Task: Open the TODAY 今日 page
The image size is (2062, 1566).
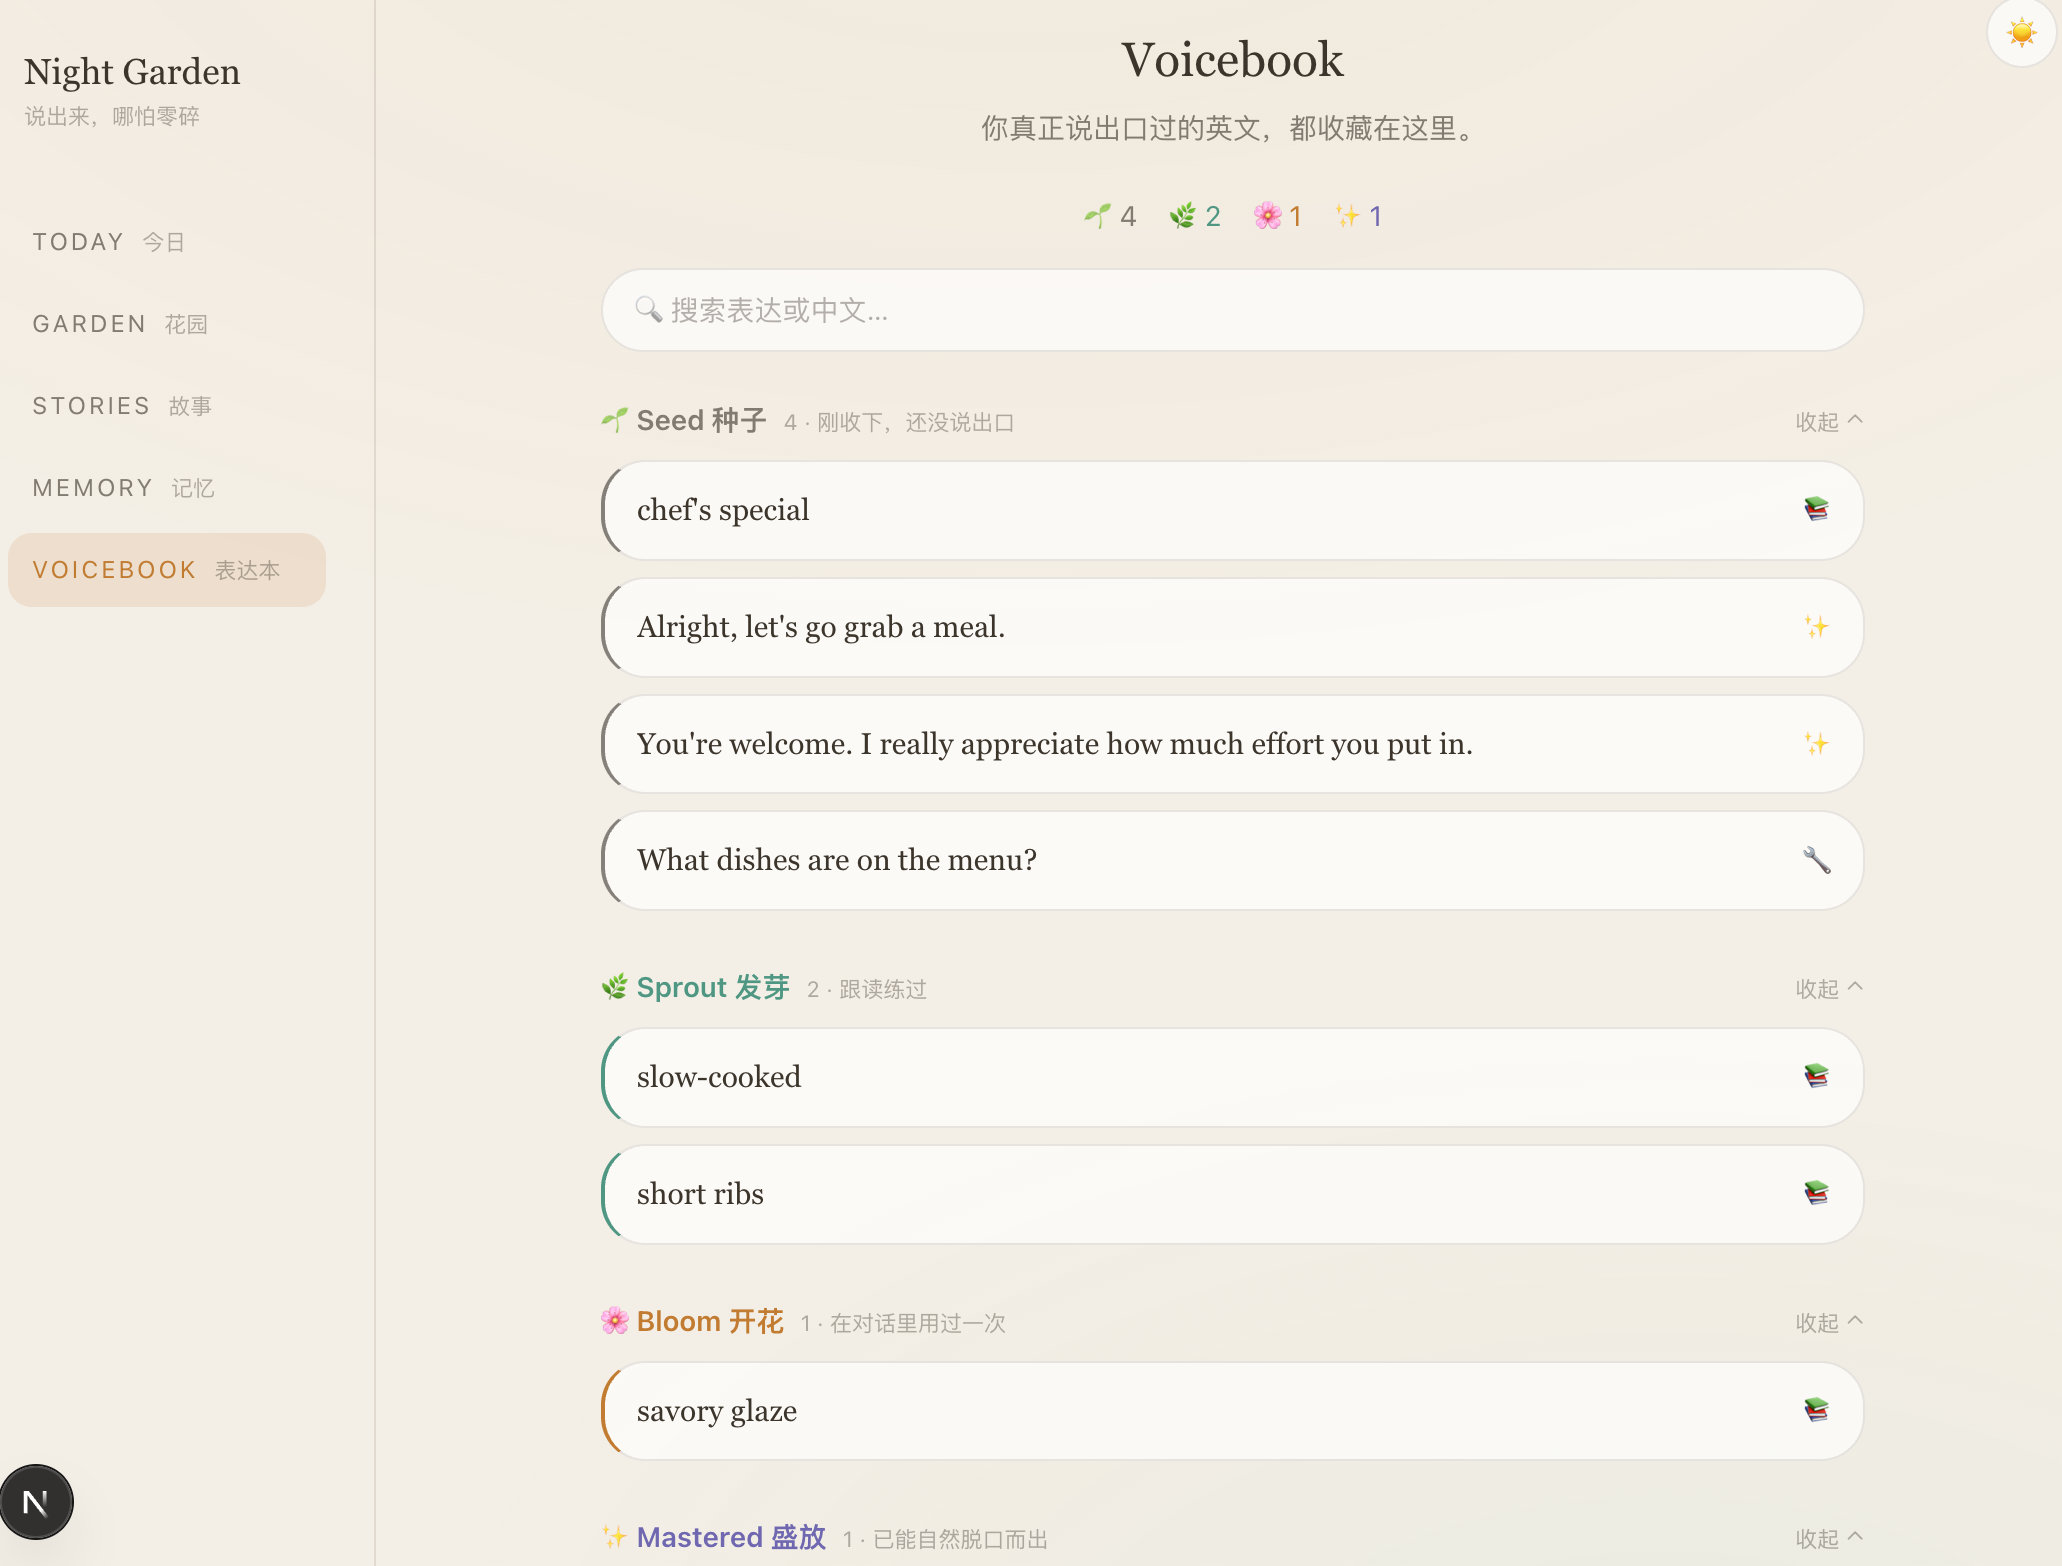Action: [x=167, y=242]
